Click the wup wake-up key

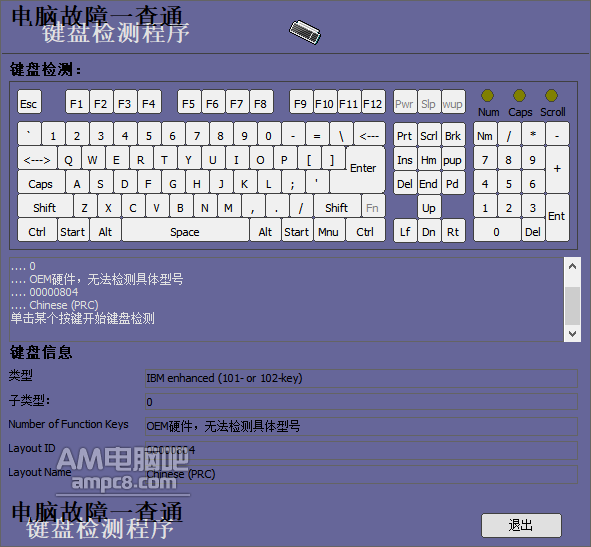453,102
